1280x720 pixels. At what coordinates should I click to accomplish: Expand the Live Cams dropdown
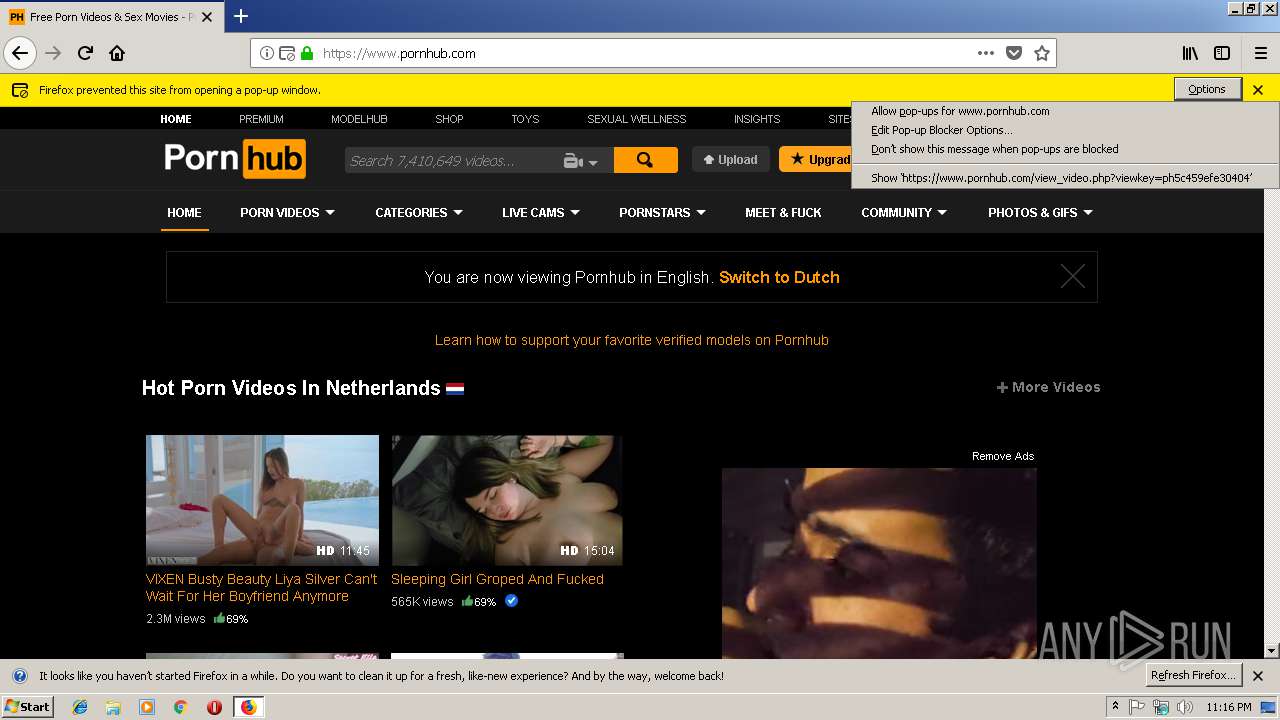[x=541, y=213]
